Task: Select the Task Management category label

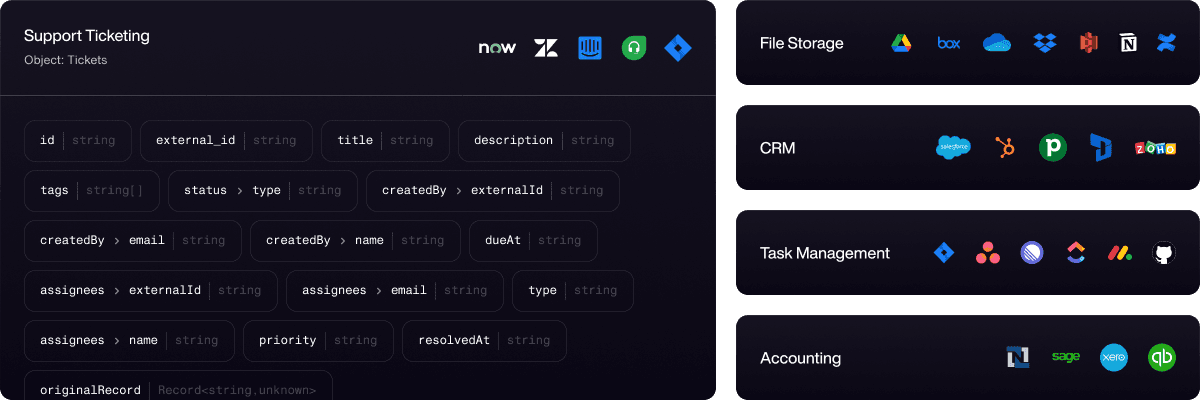Action: click(824, 253)
